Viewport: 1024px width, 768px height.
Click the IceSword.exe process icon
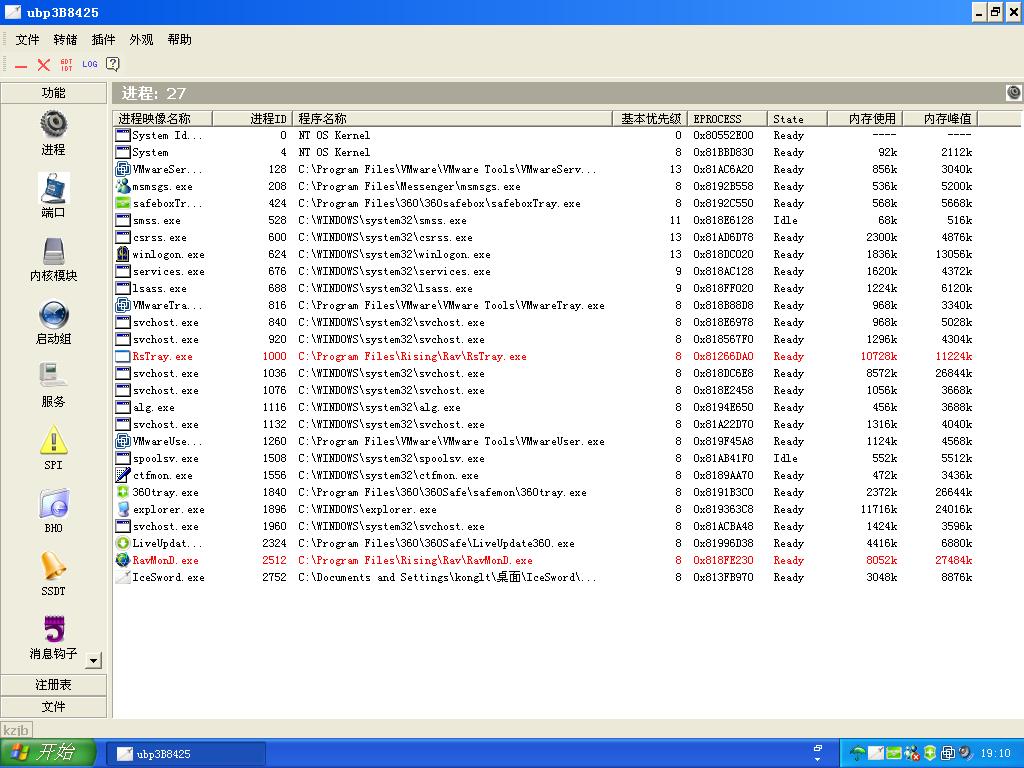[123, 577]
